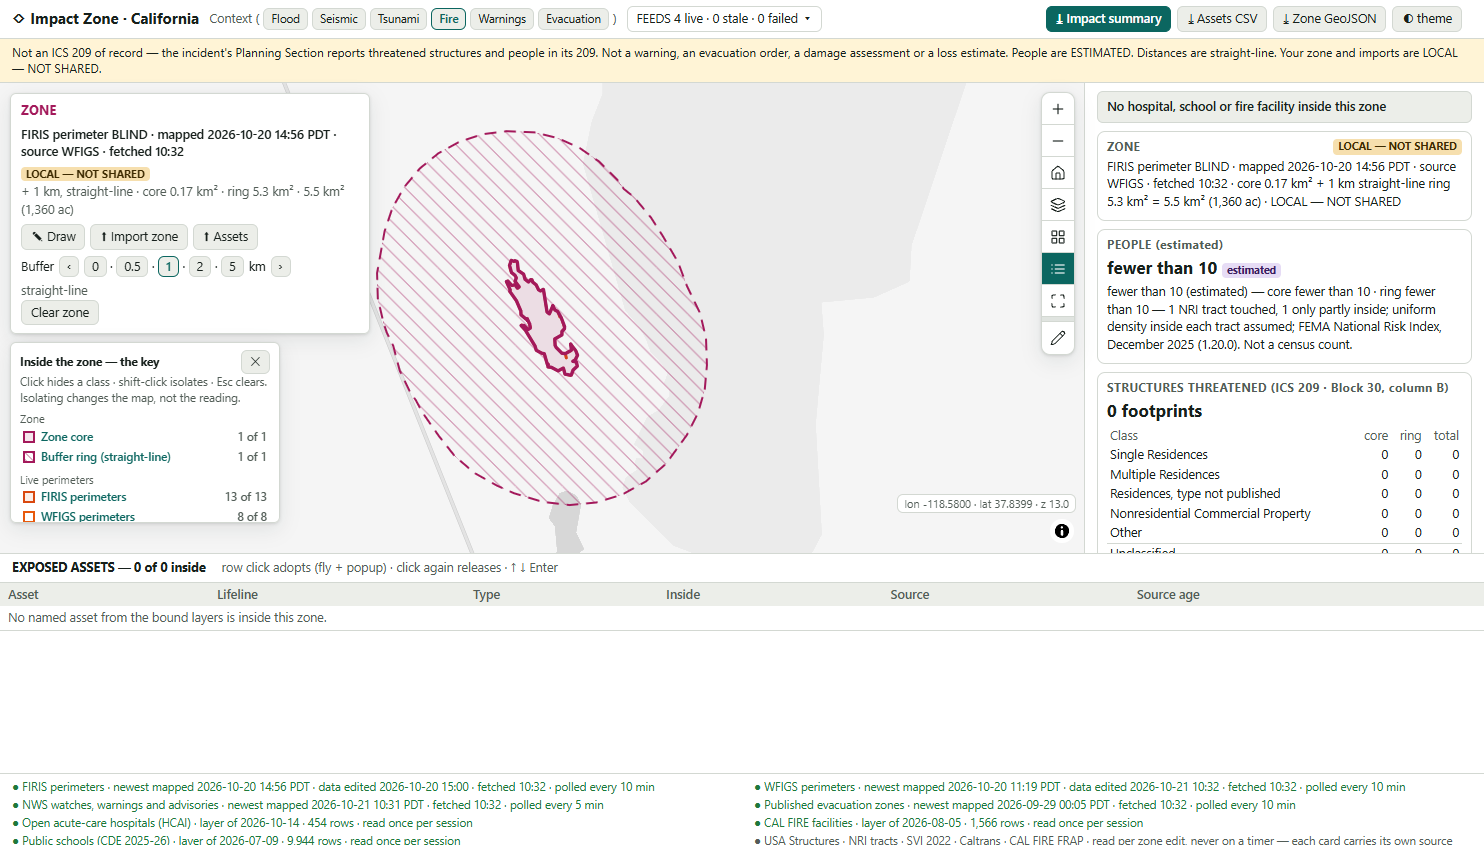Enable Warnings context layer
This screenshot has height=845, width=1484.
[x=502, y=19]
